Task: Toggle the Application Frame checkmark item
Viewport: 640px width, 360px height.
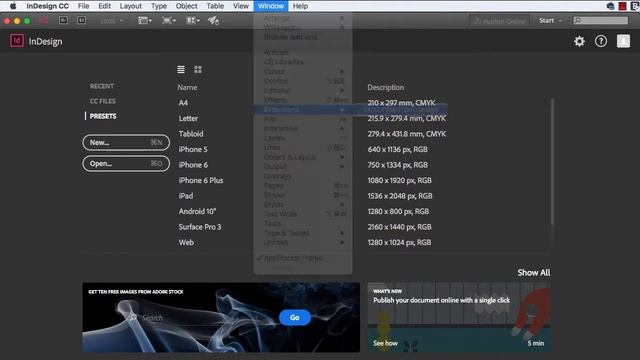Action: coord(302,258)
